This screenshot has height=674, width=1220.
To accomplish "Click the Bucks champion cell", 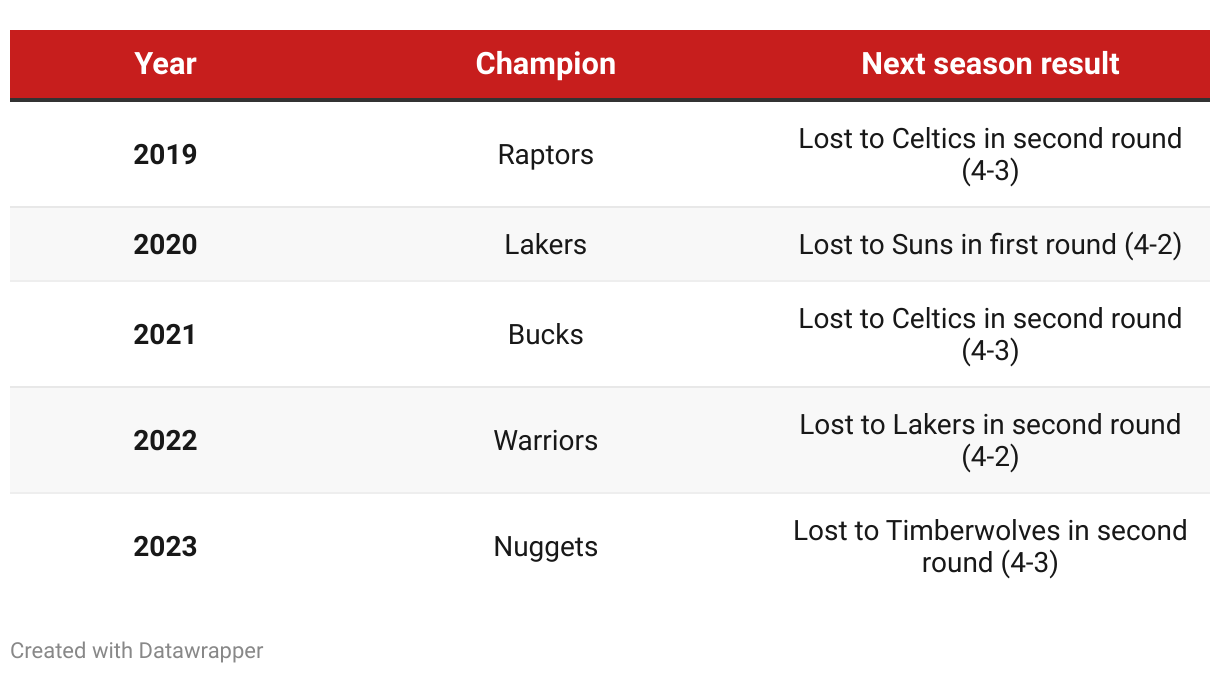I will pos(545,335).
